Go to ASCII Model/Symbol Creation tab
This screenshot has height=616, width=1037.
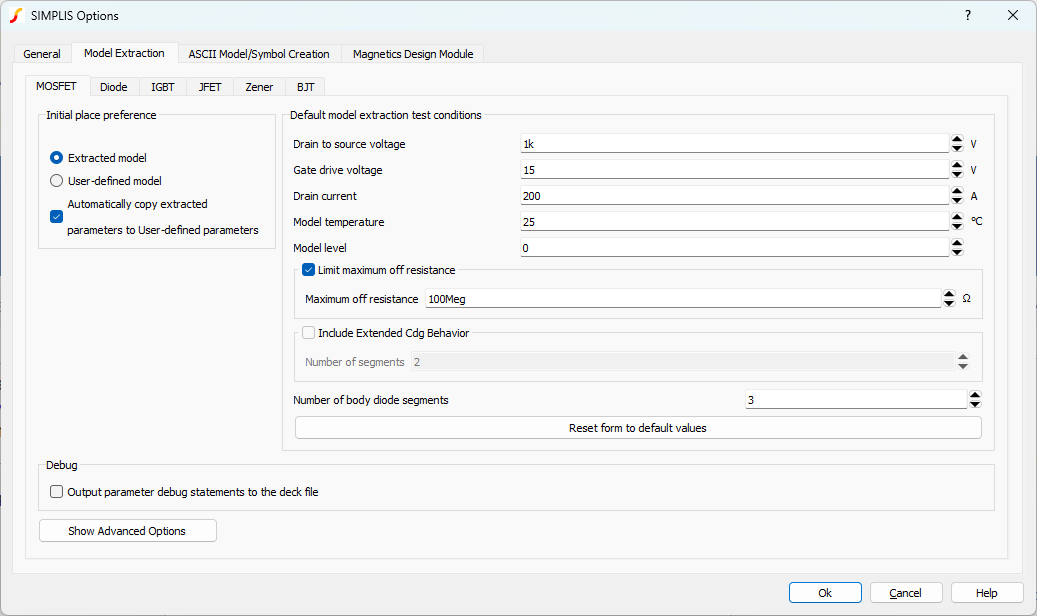click(258, 53)
